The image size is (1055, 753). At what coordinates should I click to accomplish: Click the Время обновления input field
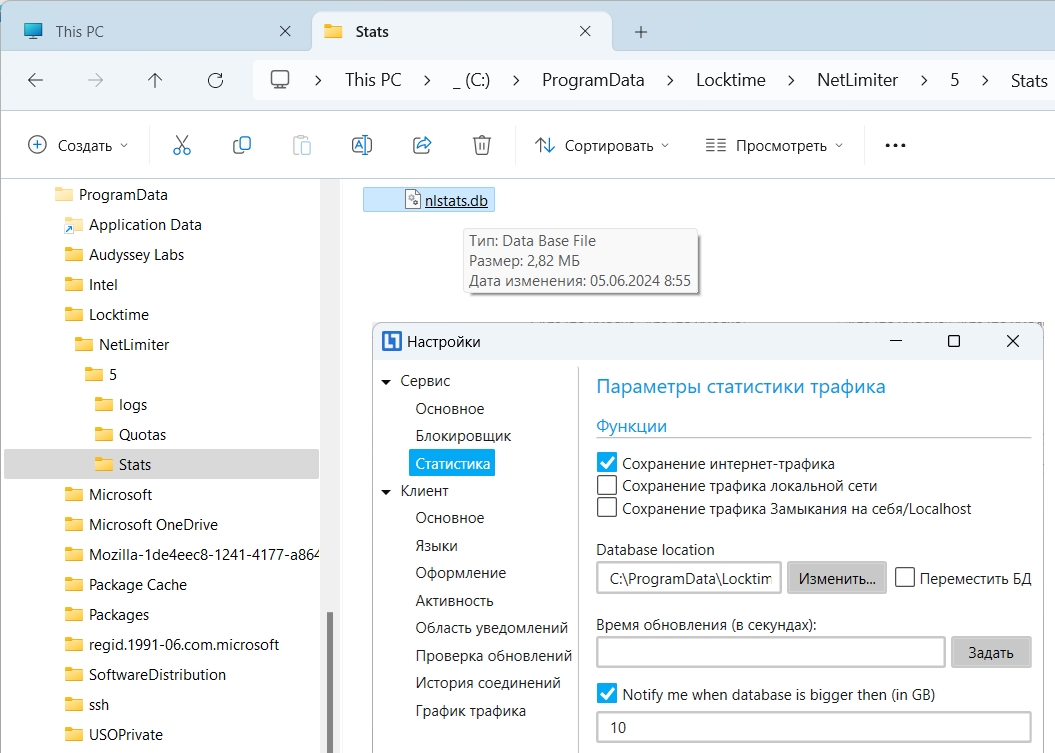pos(771,652)
